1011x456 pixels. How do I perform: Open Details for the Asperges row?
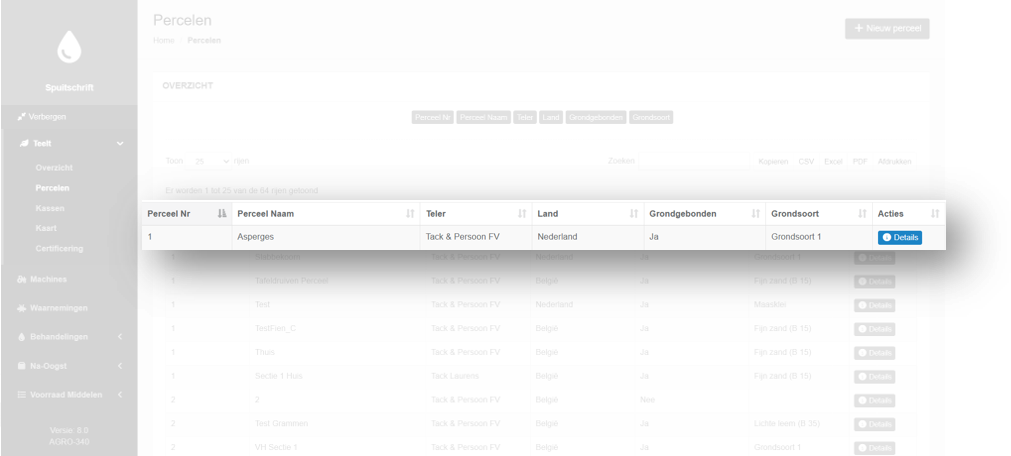pos(899,237)
